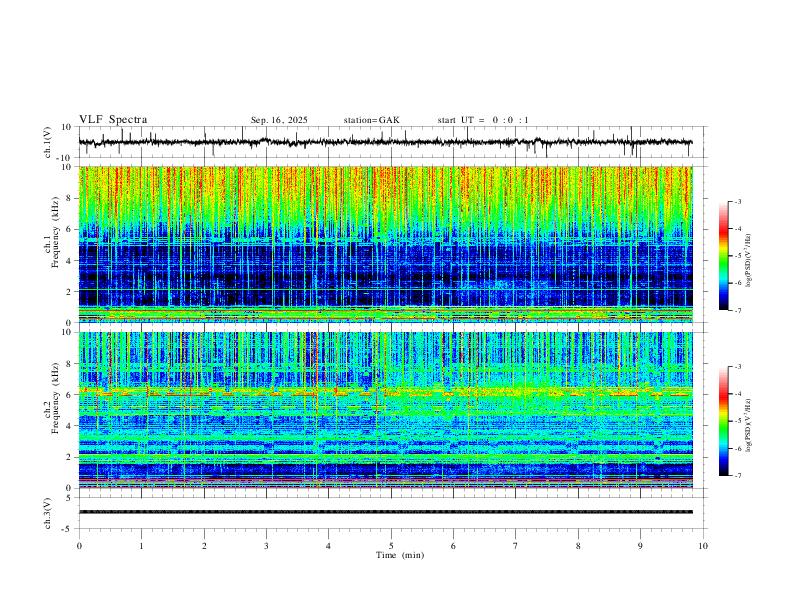Image resolution: width=792 pixels, height=612 pixels.
Task: Click the '-10' tick of ch.1 voltage axis
Action: 63,158
